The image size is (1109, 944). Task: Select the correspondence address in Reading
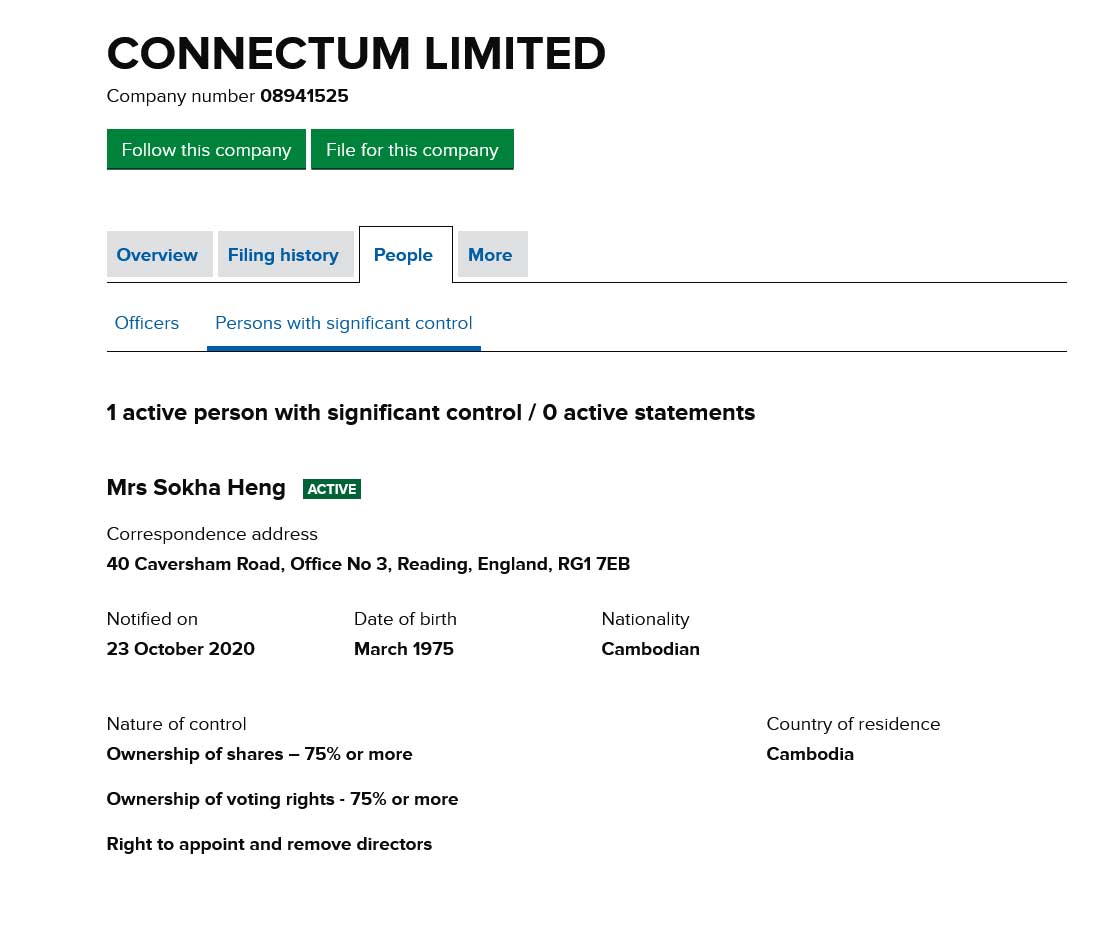click(x=368, y=564)
